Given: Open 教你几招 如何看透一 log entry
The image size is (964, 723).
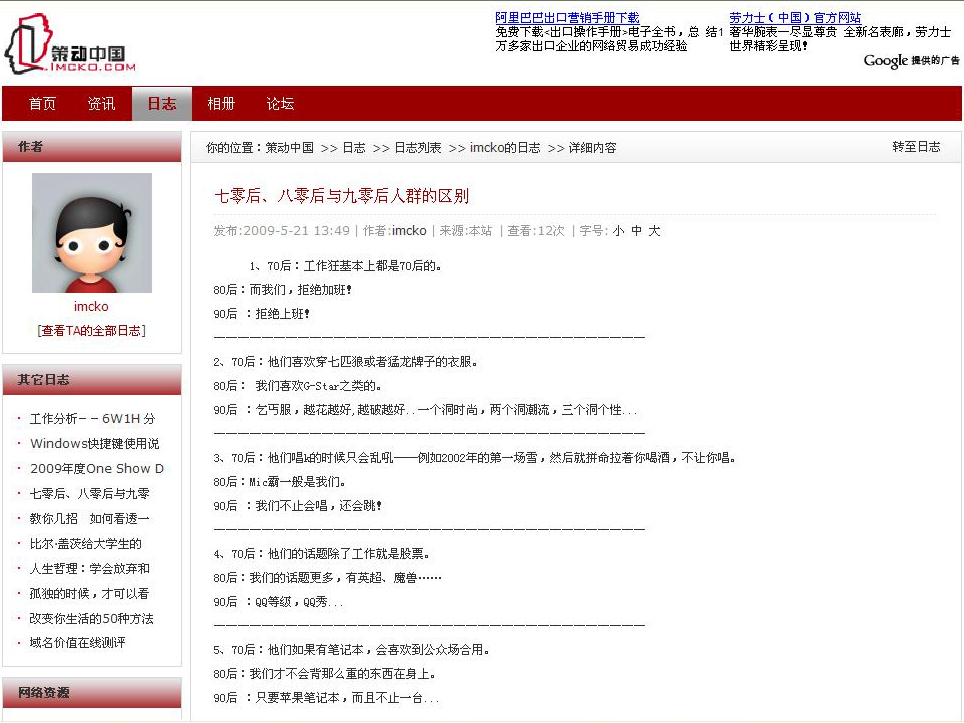Looking at the screenshot, I should coord(90,518).
